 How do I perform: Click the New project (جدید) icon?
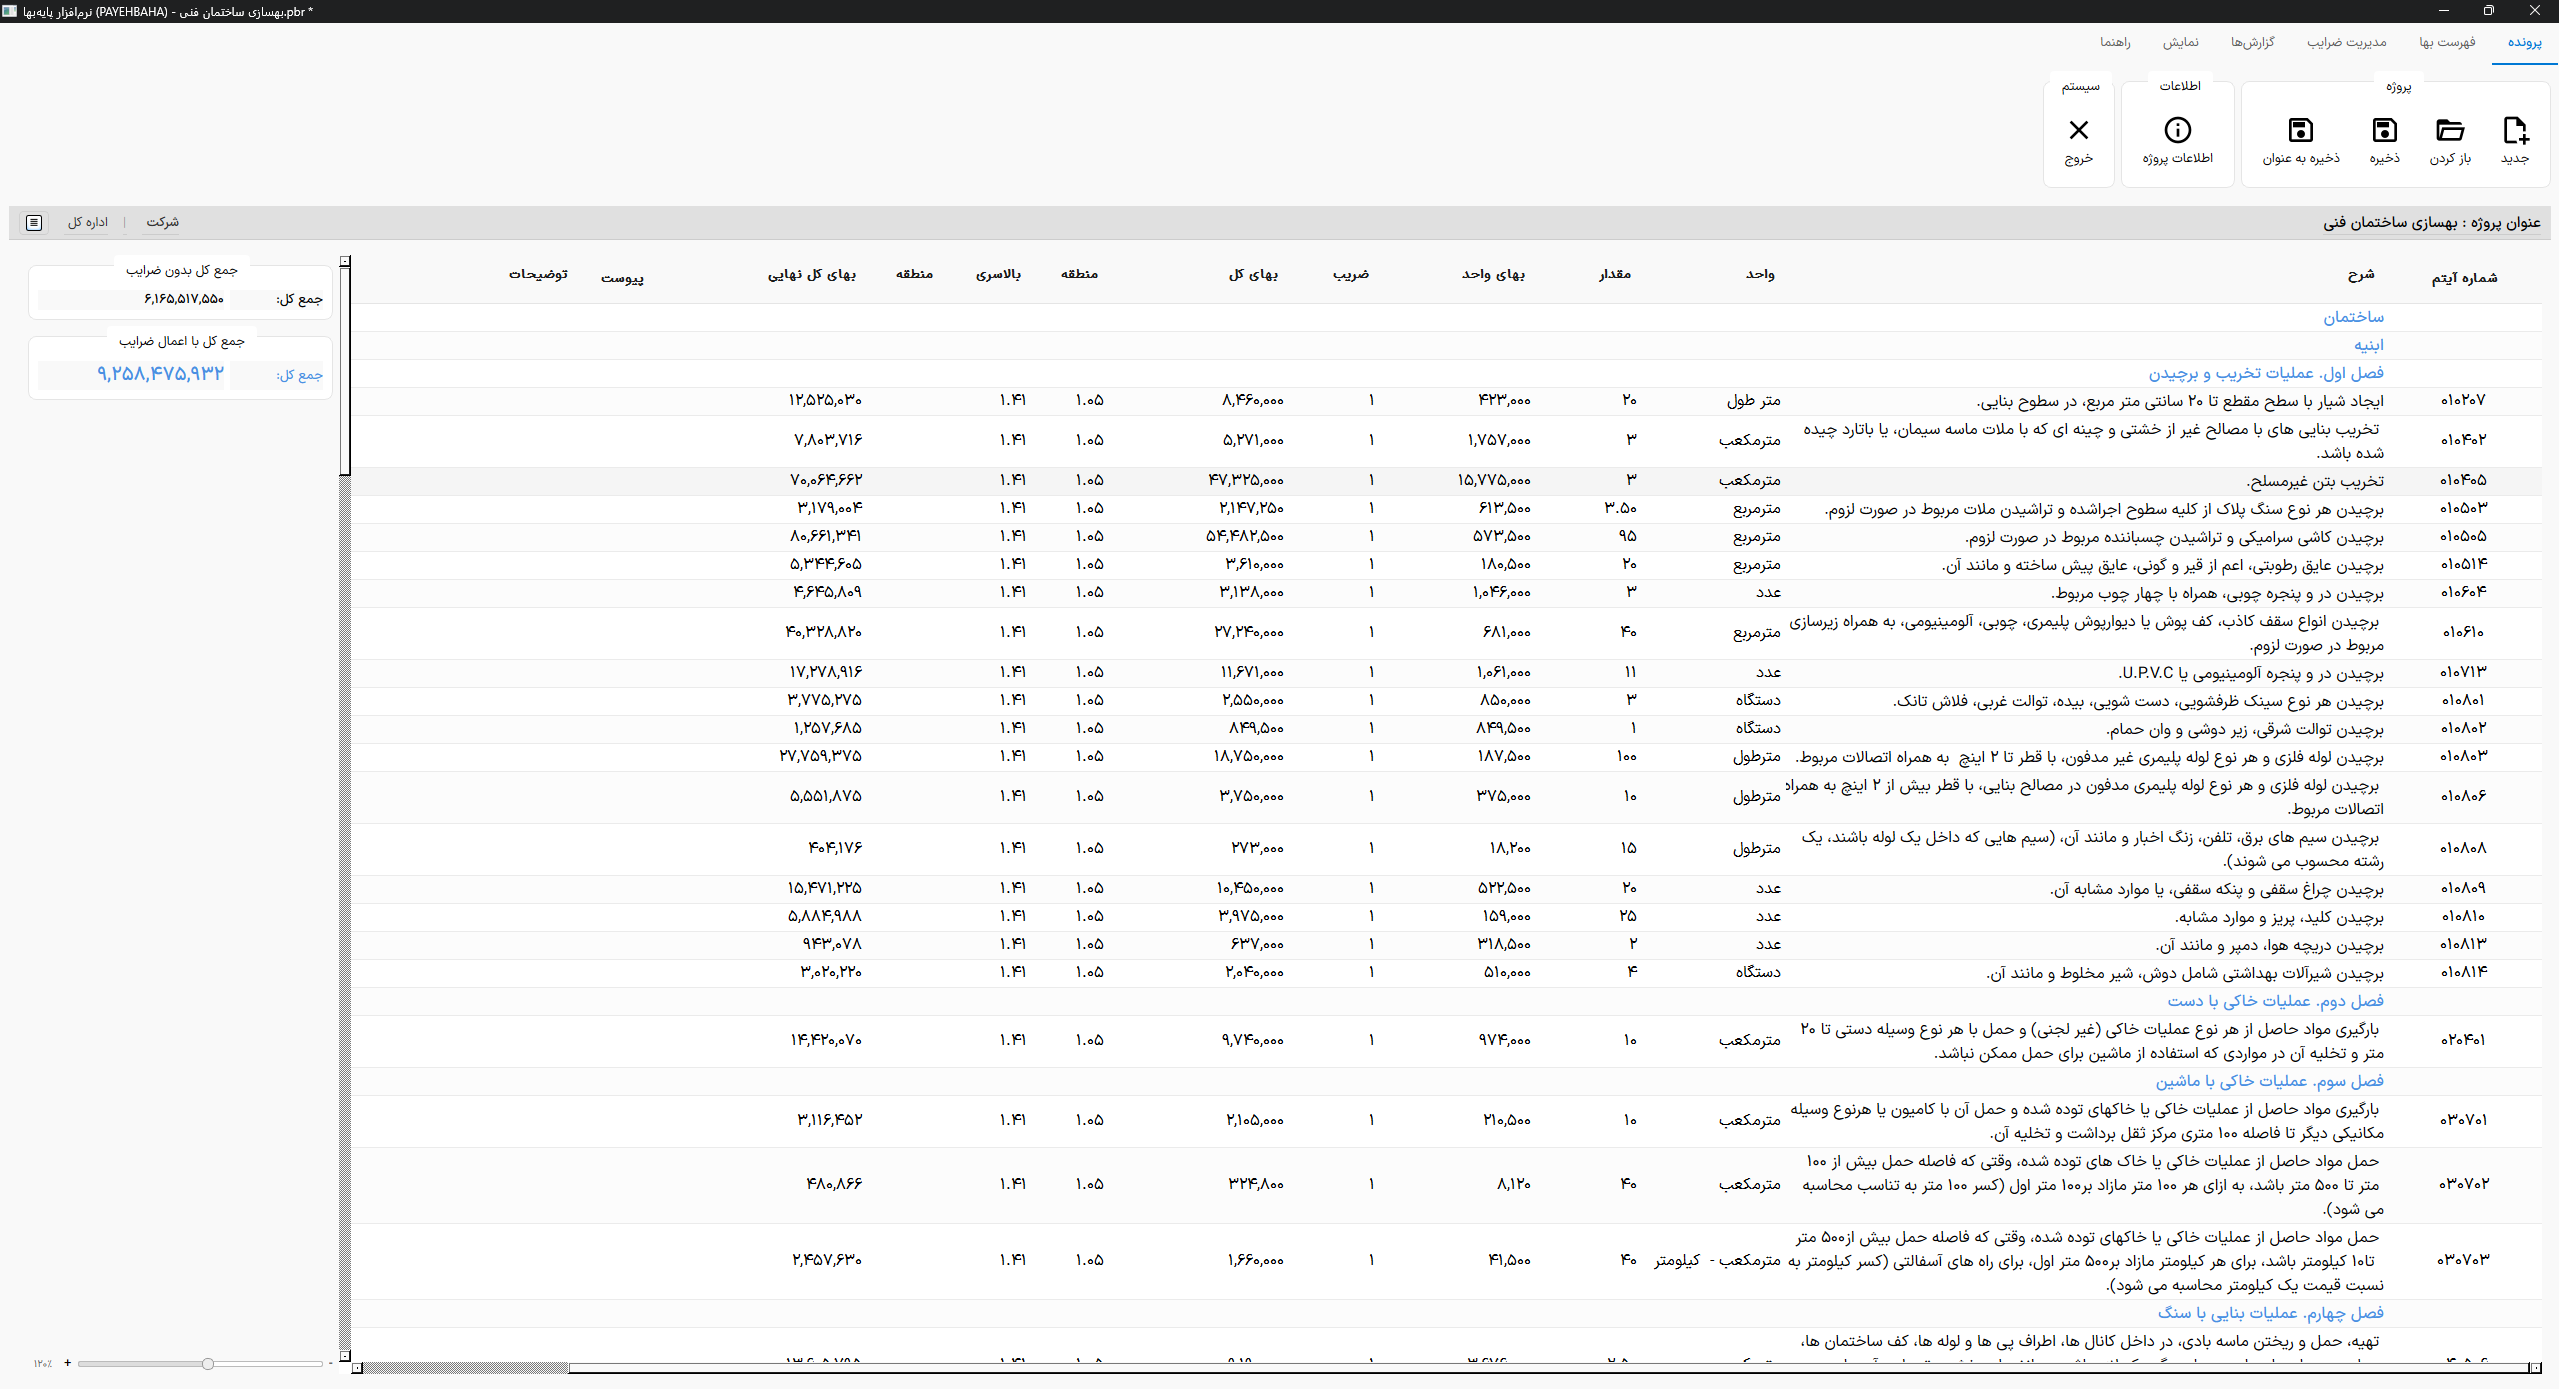pyautogui.click(x=2514, y=131)
